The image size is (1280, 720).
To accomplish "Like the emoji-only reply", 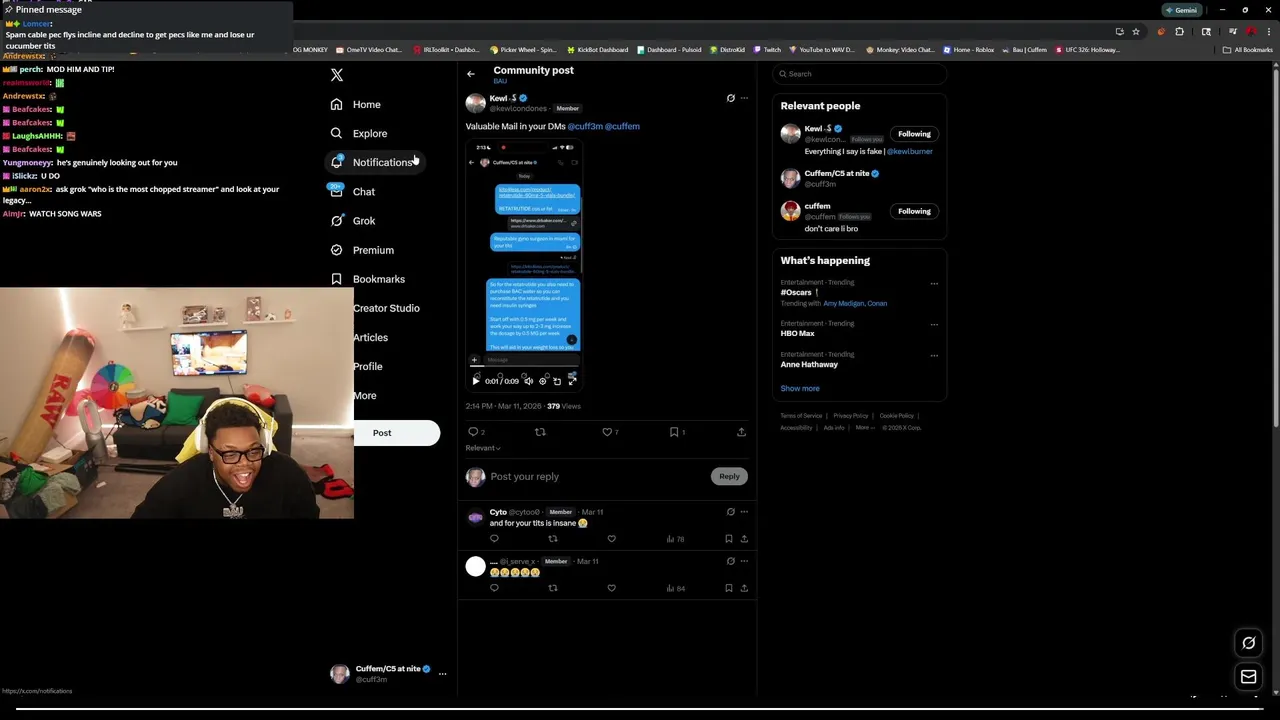I will coord(612,588).
